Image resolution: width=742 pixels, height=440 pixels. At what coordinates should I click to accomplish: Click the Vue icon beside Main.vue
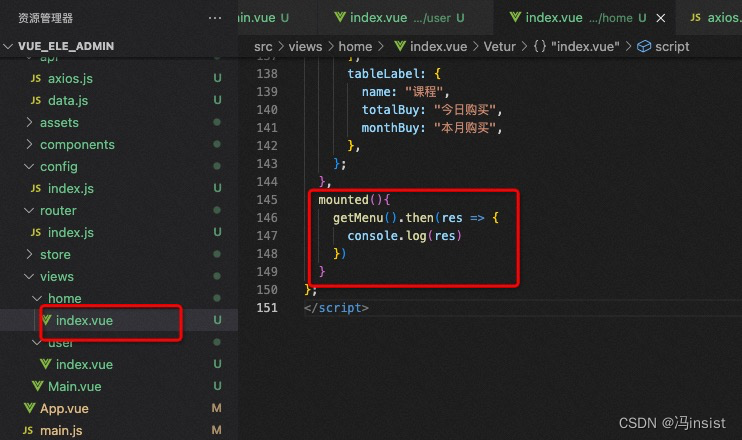click(38, 386)
